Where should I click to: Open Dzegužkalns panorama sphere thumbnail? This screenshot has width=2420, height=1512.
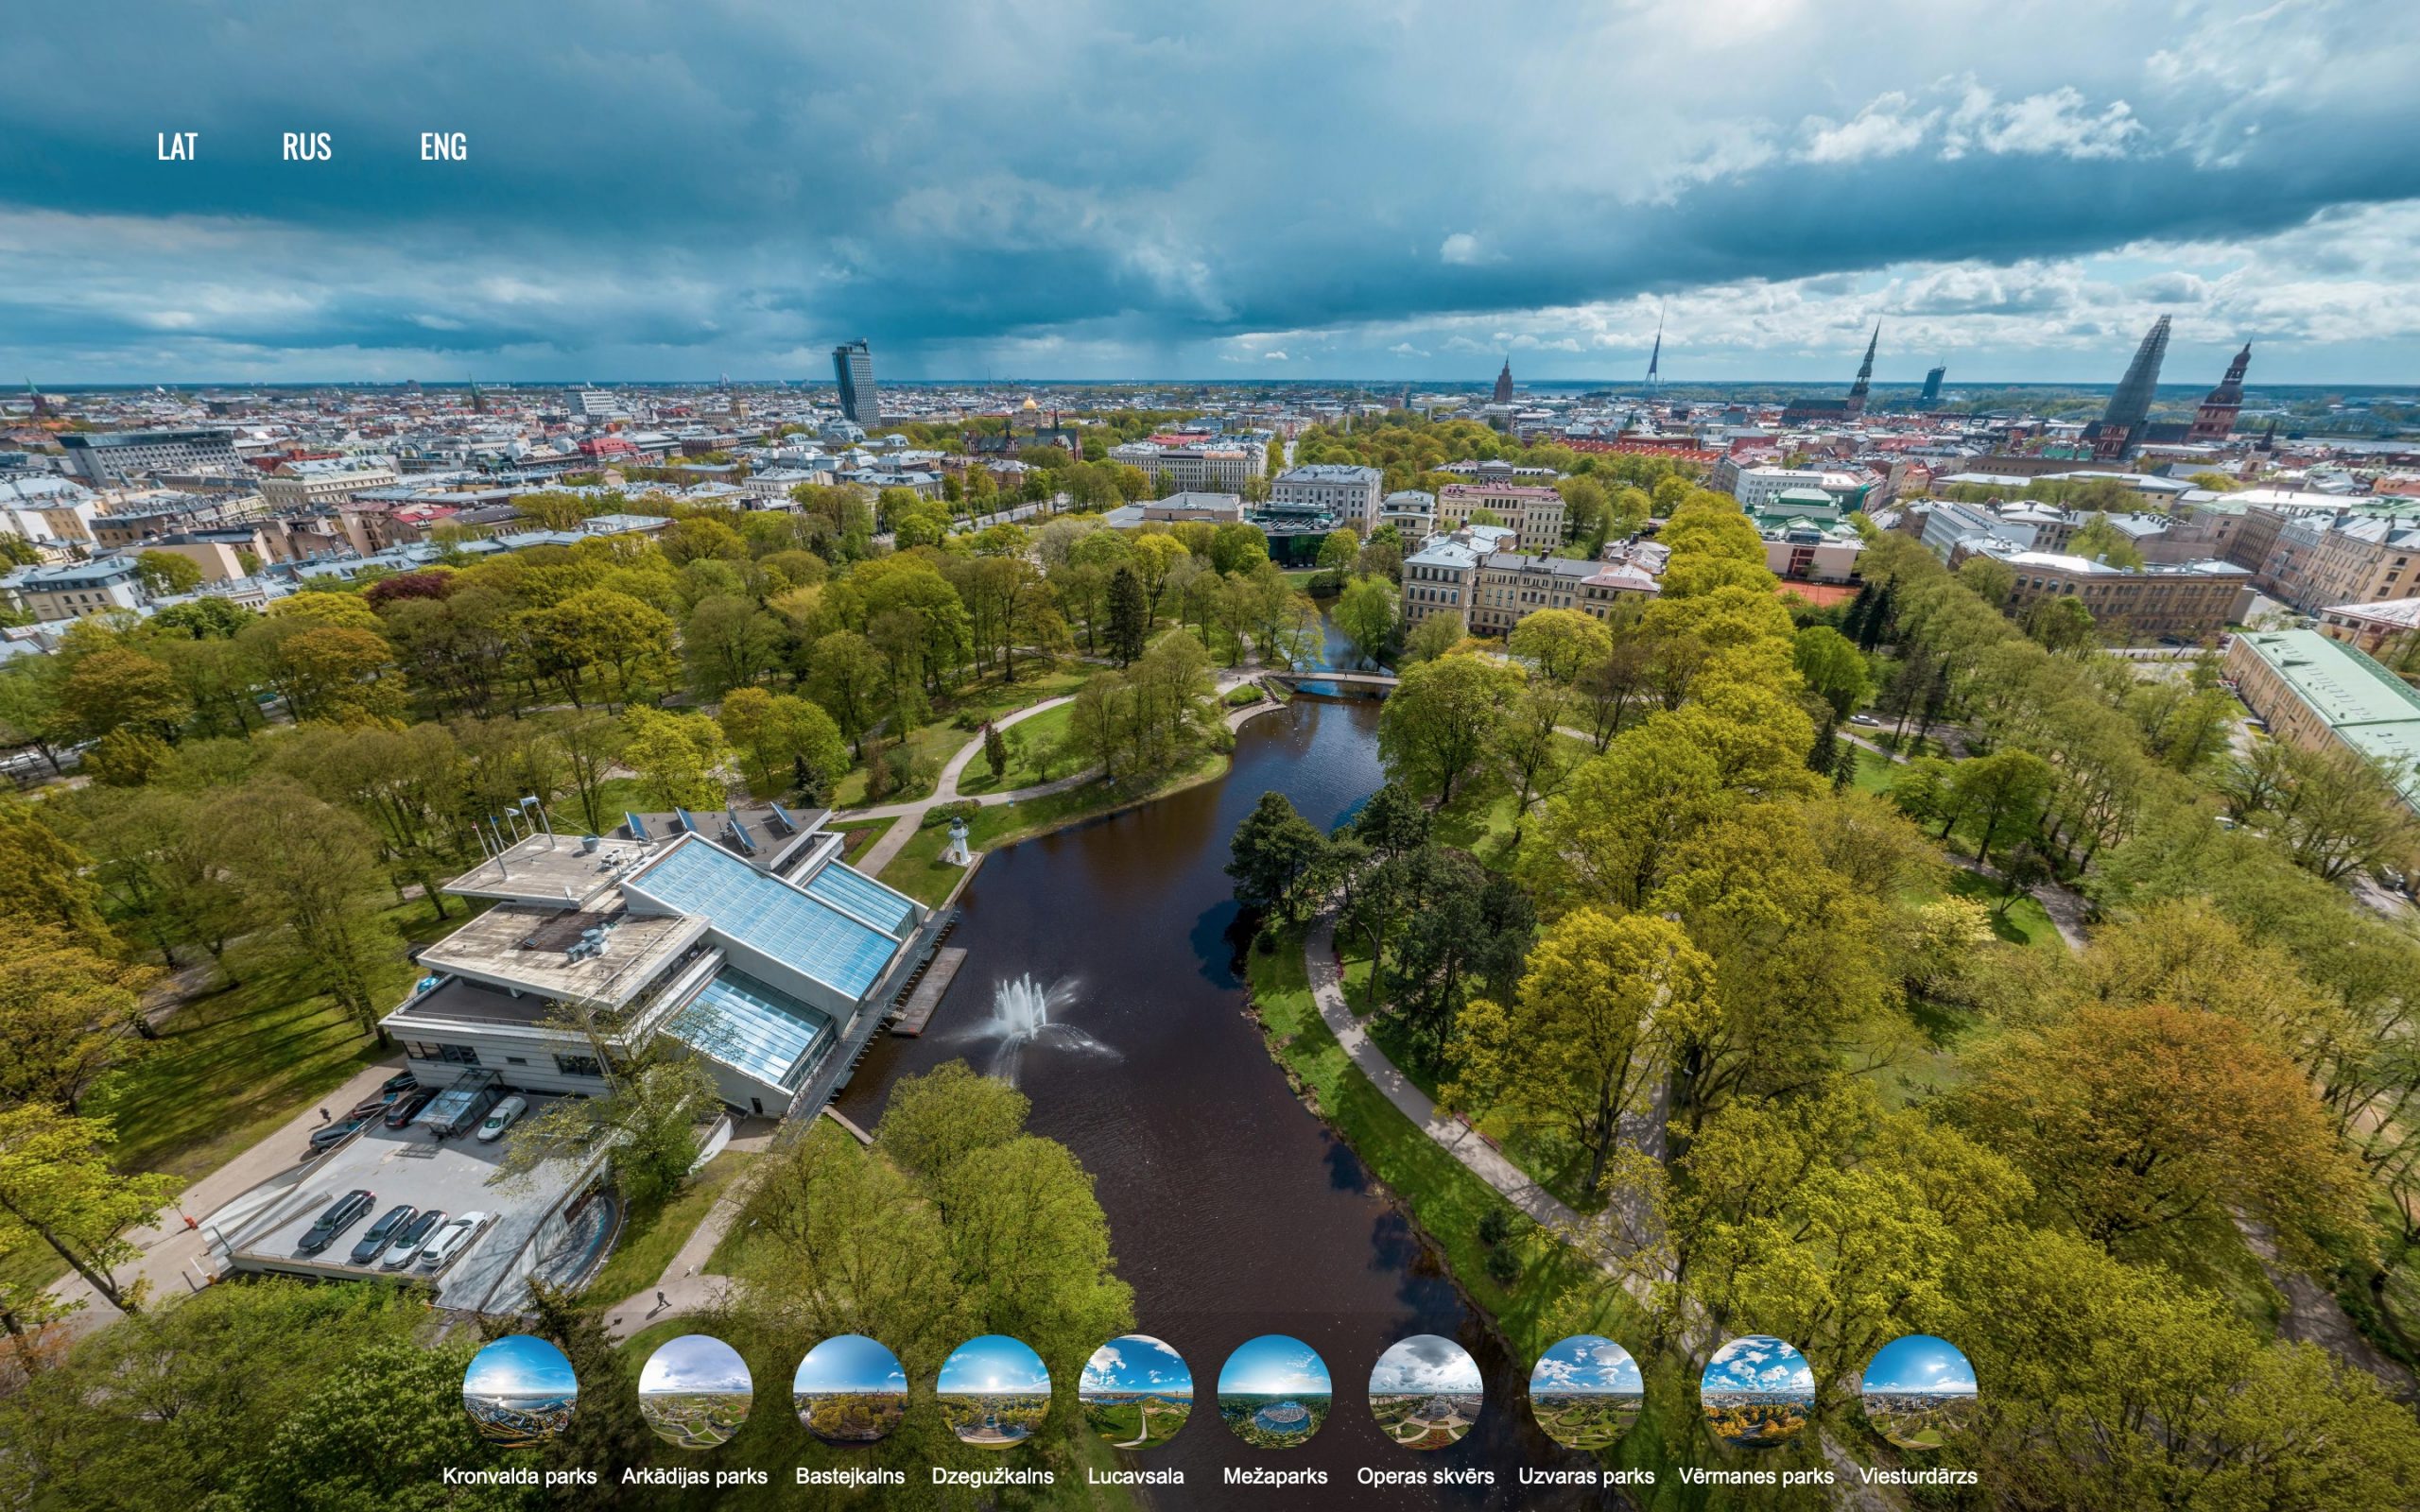pyautogui.click(x=993, y=1391)
